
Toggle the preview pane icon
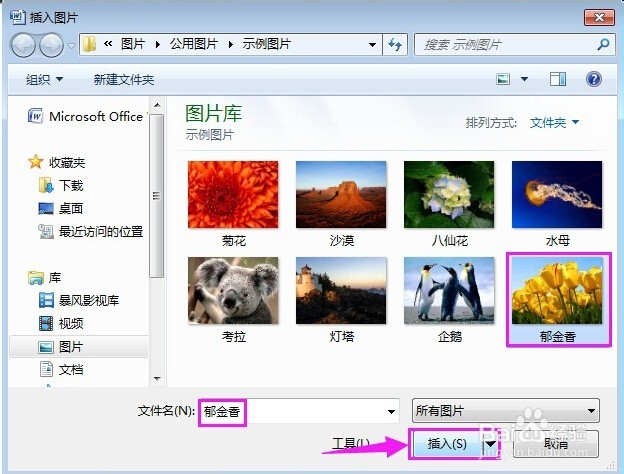coord(558,79)
